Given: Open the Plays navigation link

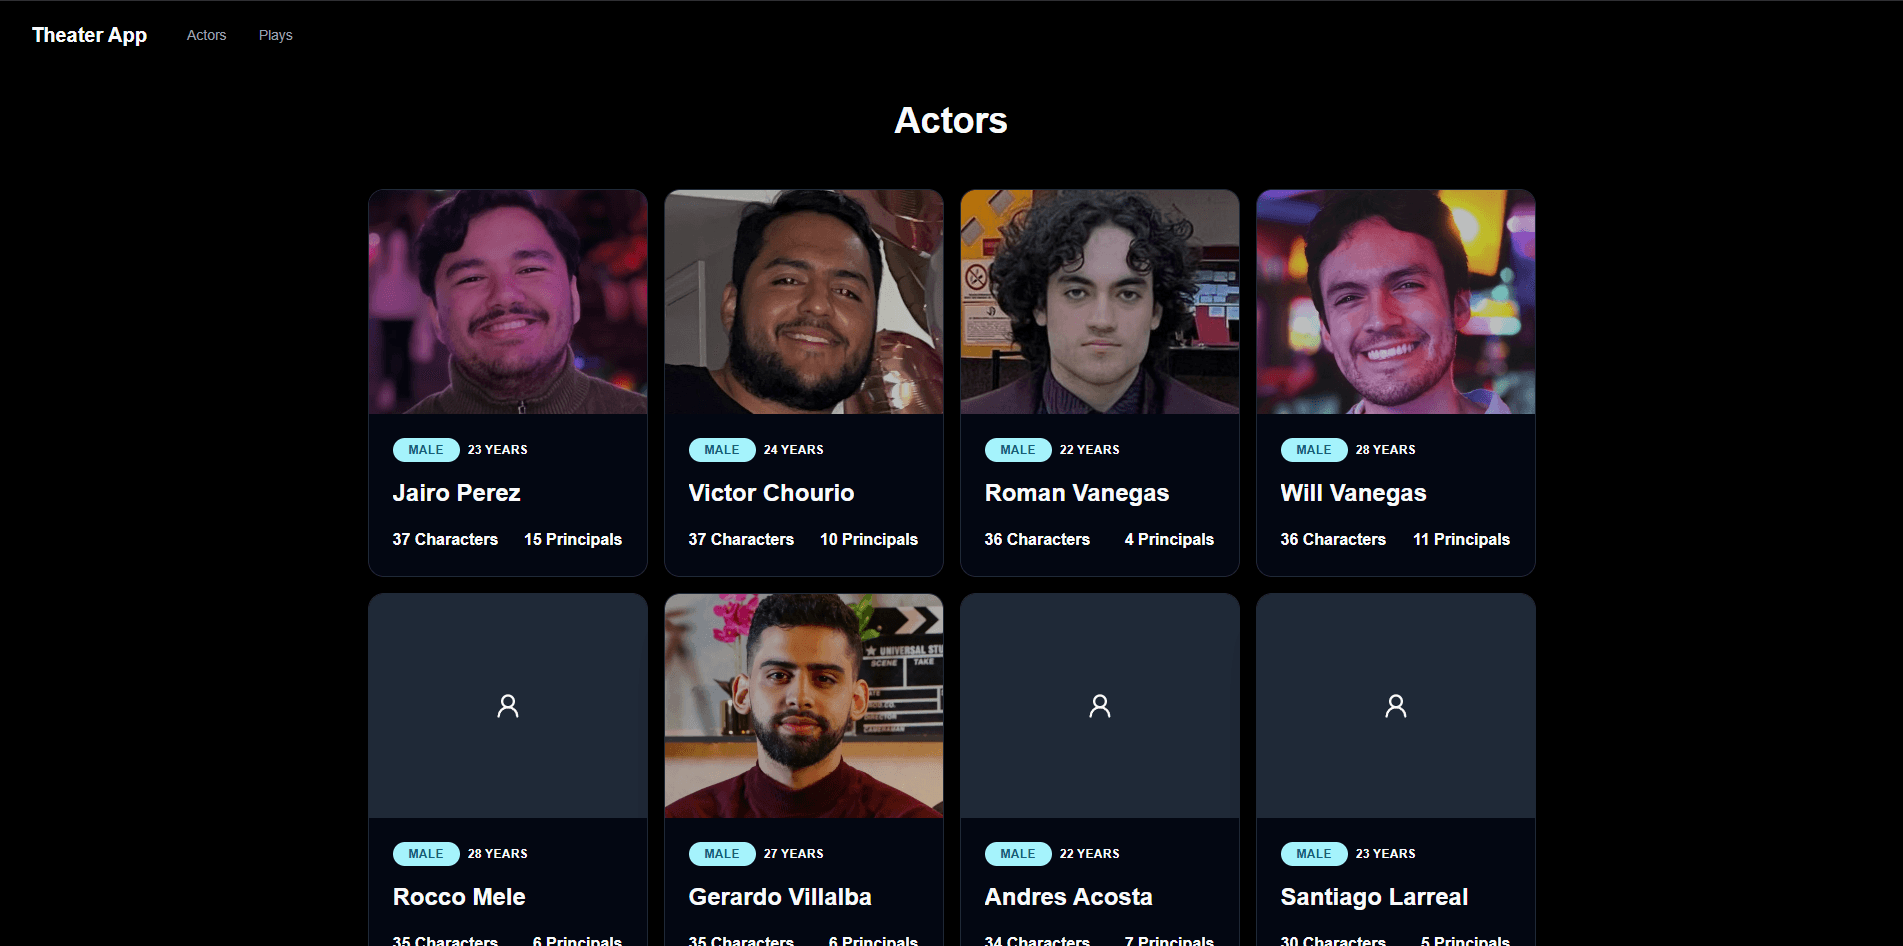Looking at the screenshot, I should coord(276,35).
